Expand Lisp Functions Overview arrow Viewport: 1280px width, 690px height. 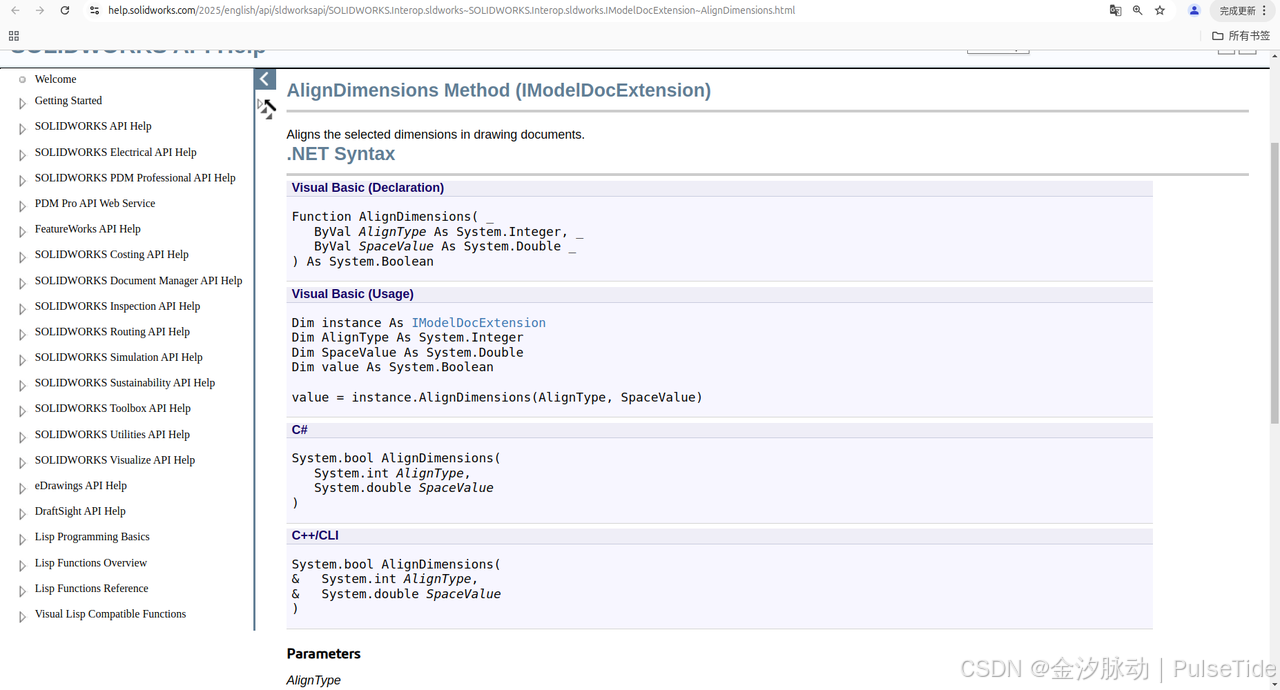(22, 565)
